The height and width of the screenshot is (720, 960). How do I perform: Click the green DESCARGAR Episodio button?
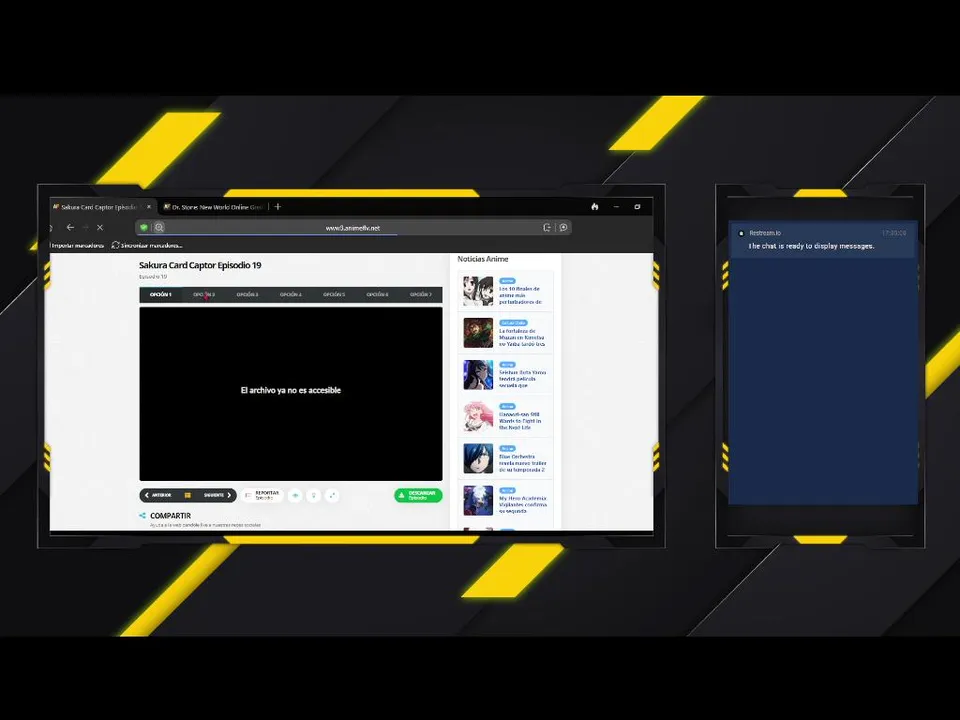(x=418, y=495)
